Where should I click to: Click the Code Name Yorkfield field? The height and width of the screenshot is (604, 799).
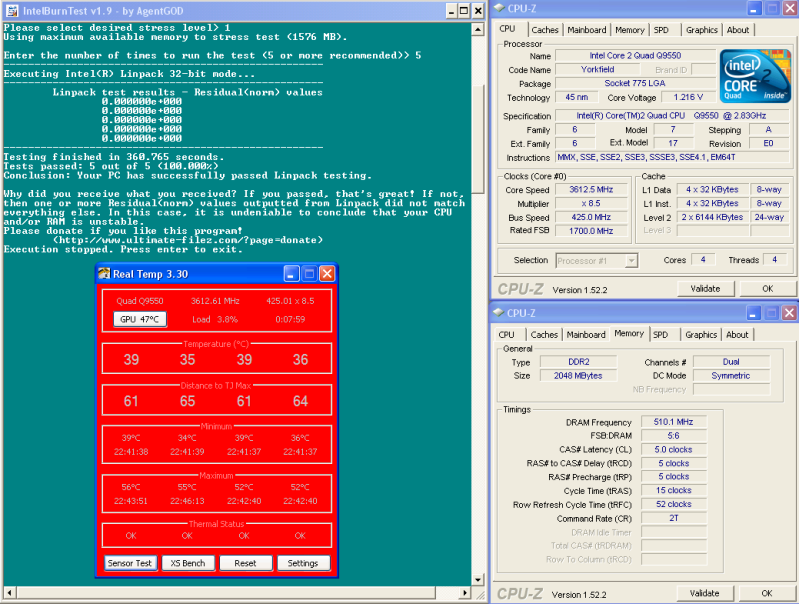point(598,69)
